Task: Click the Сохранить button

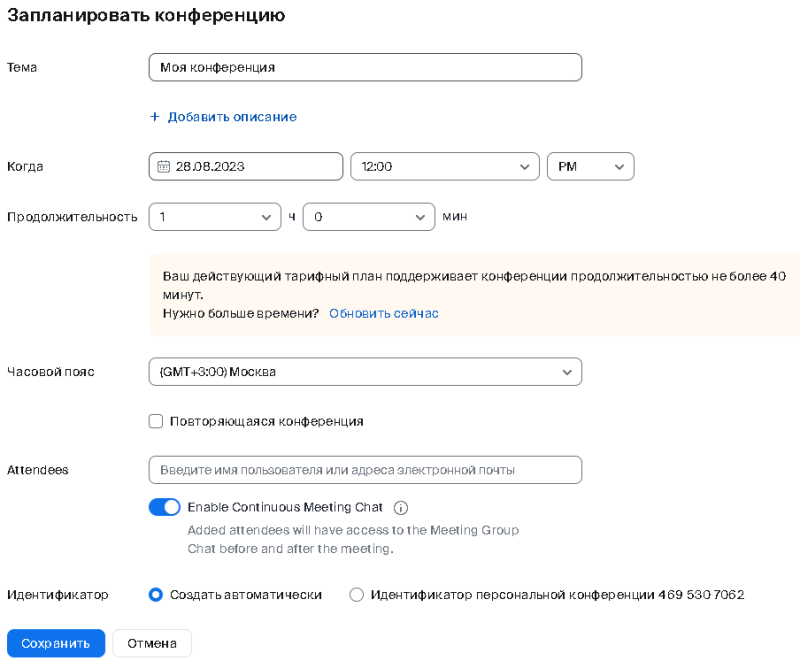Action: tap(56, 643)
